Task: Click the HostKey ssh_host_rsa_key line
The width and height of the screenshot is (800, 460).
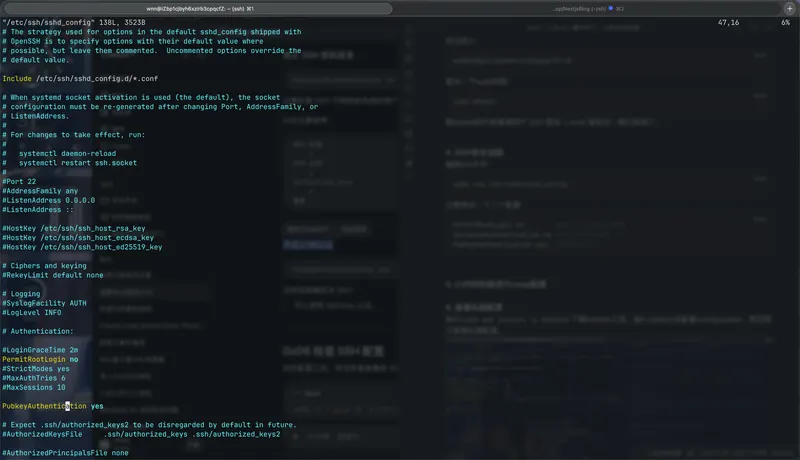Action: 74,228
